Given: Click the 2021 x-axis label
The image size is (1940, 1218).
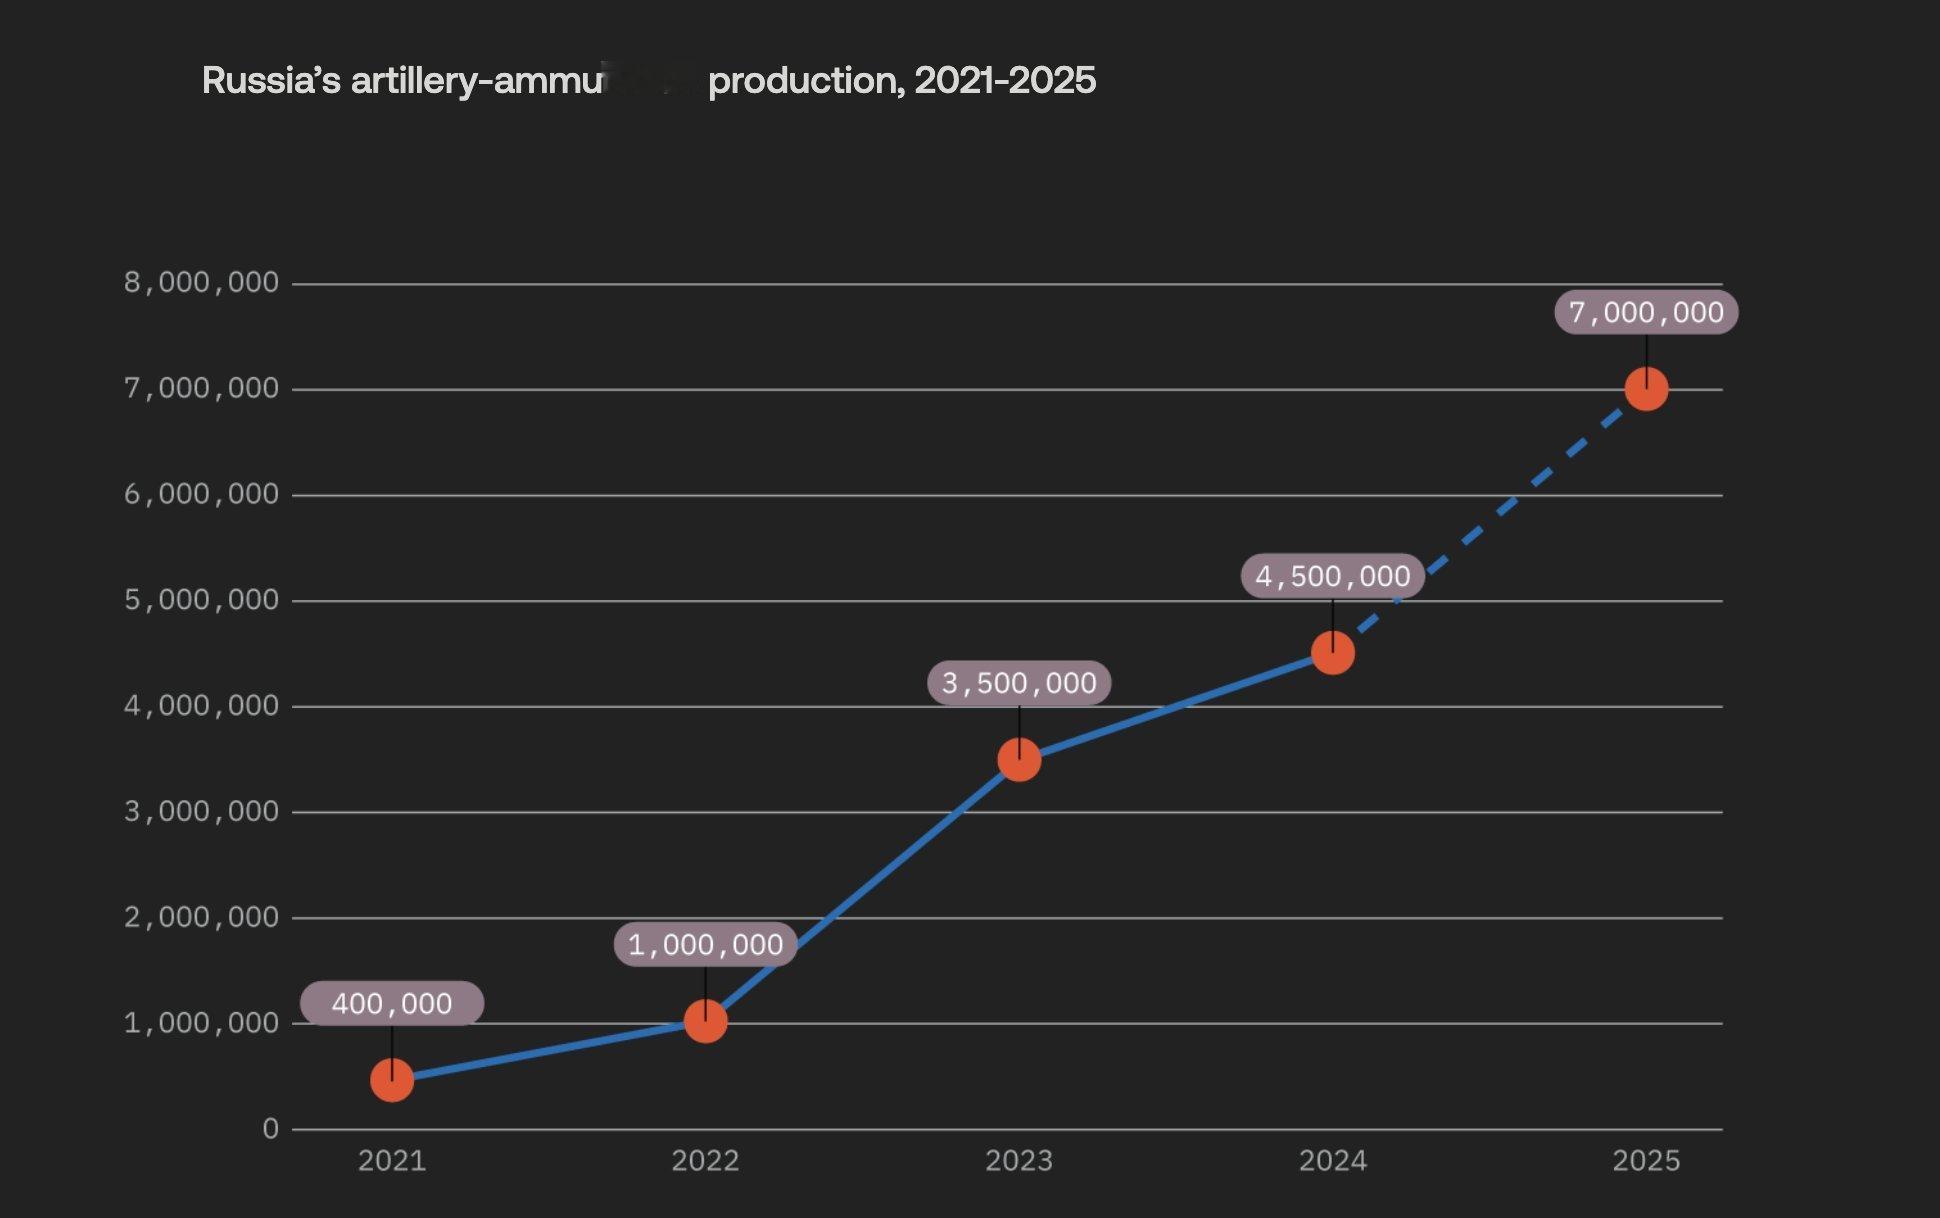Looking at the screenshot, I should (x=392, y=1161).
